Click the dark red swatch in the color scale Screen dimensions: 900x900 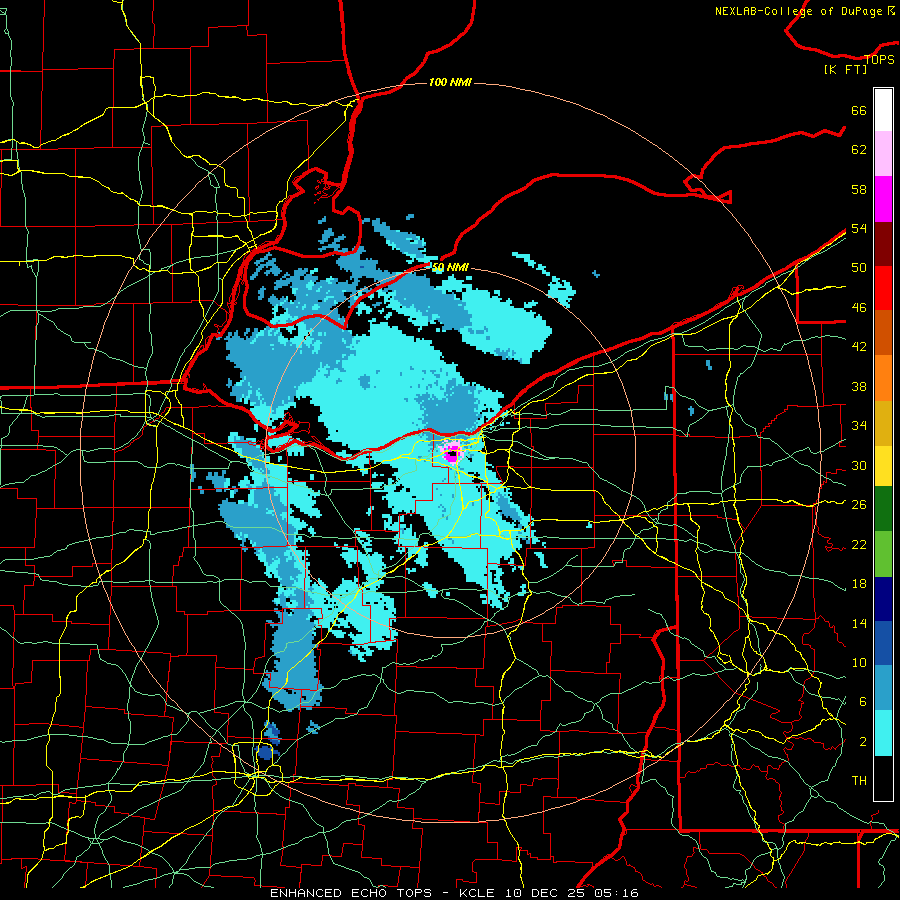(x=883, y=243)
